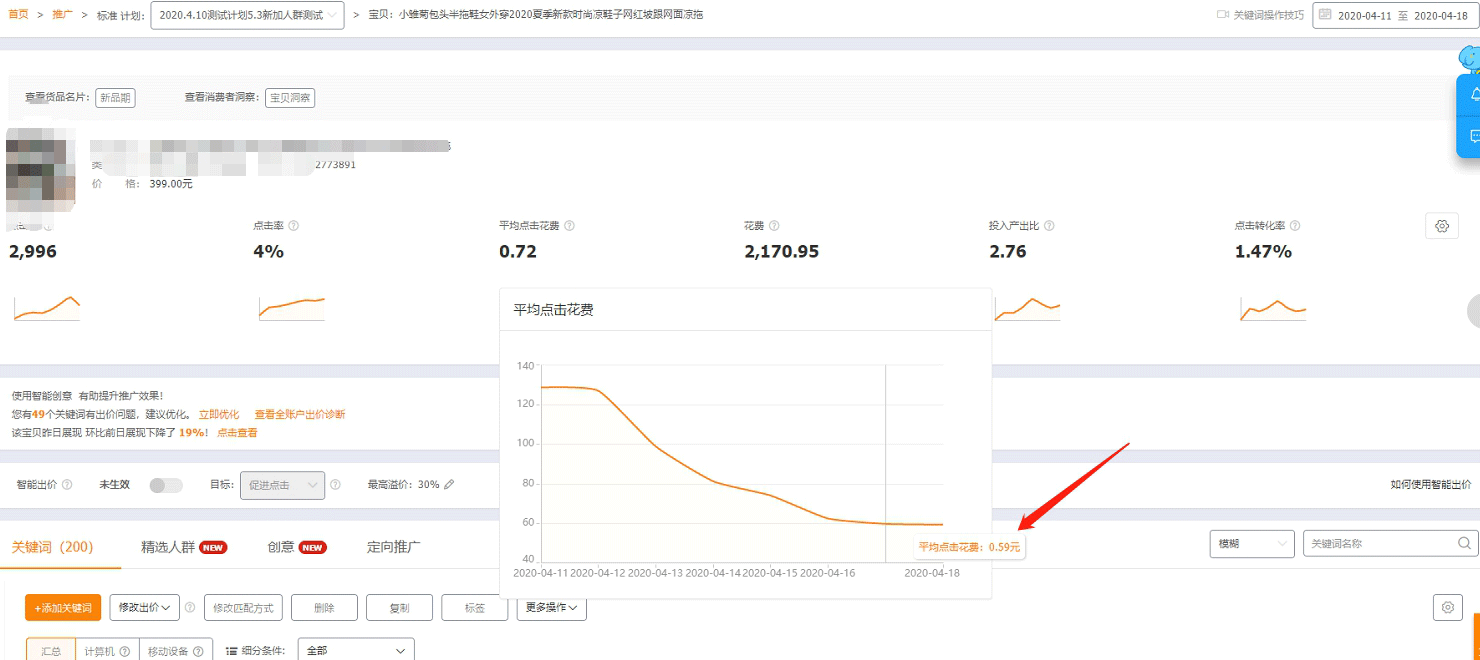Open the 修改出价 dropdown
The width and height of the screenshot is (1480, 660).
pyautogui.click(x=144, y=607)
